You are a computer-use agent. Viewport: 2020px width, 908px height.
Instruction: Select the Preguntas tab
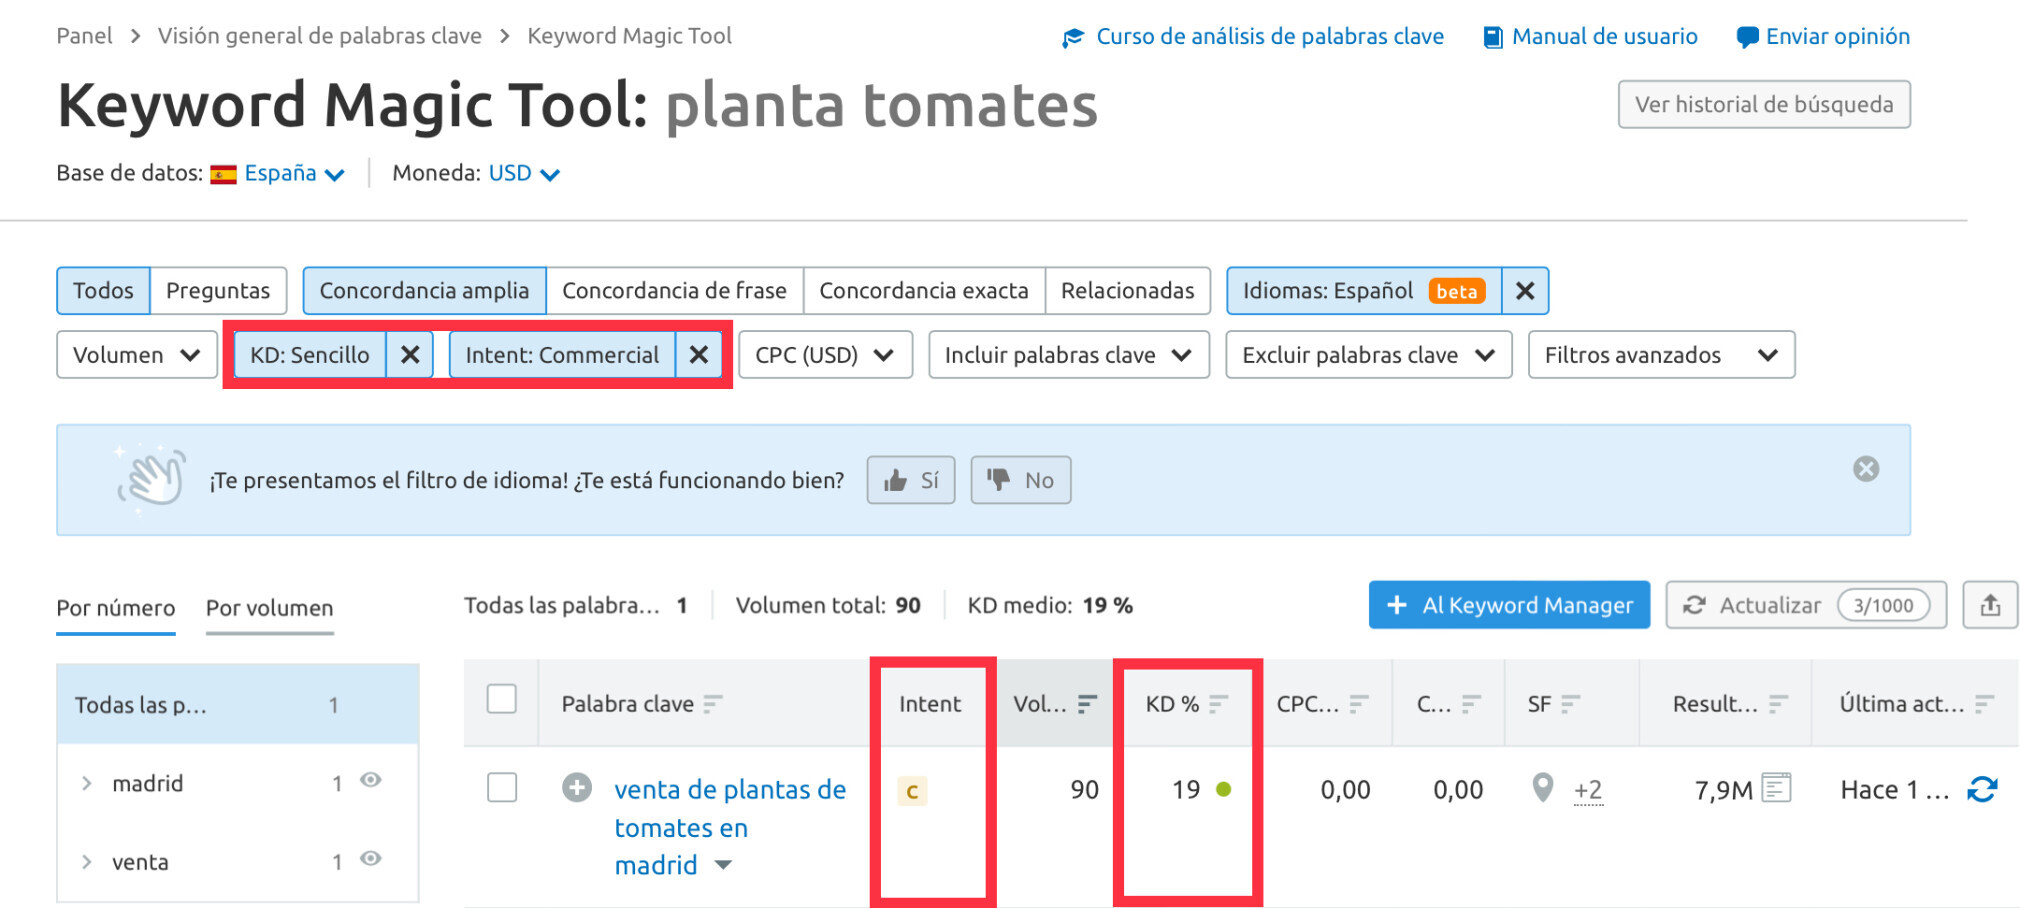click(218, 290)
